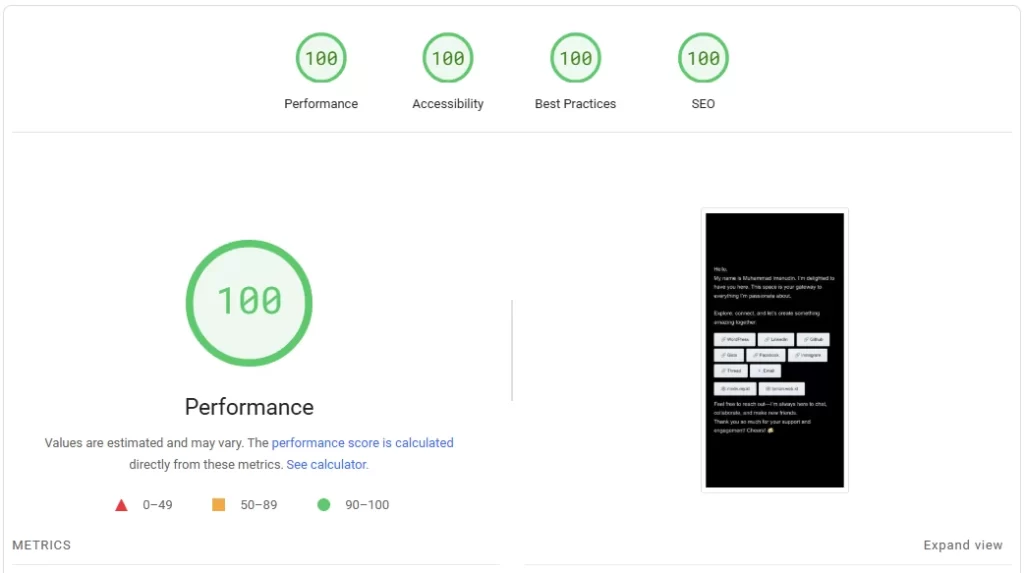Open the 'See calculator.' link
The height and width of the screenshot is (573, 1024).
pyautogui.click(x=327, y=465)
